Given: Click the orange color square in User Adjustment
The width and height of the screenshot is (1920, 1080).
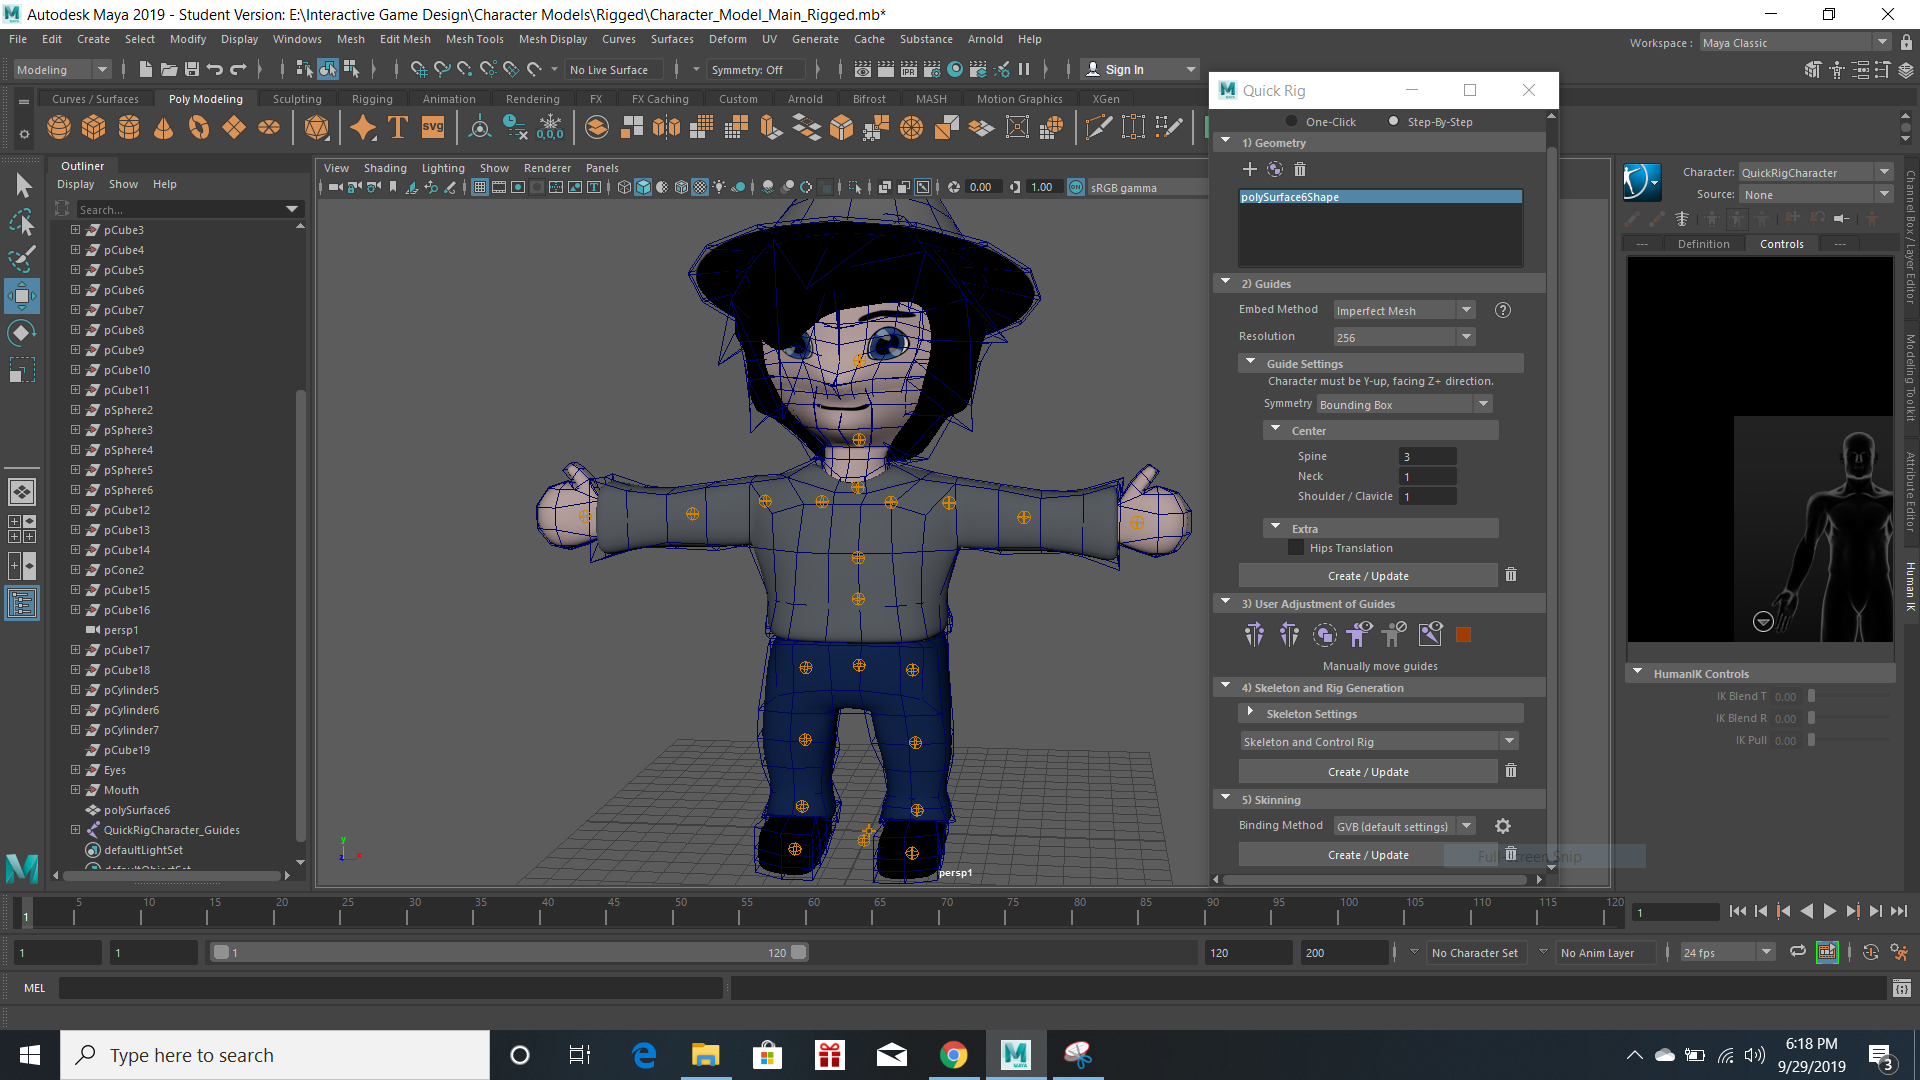Looking at the screenshot, I should [x=1463, y=635].
